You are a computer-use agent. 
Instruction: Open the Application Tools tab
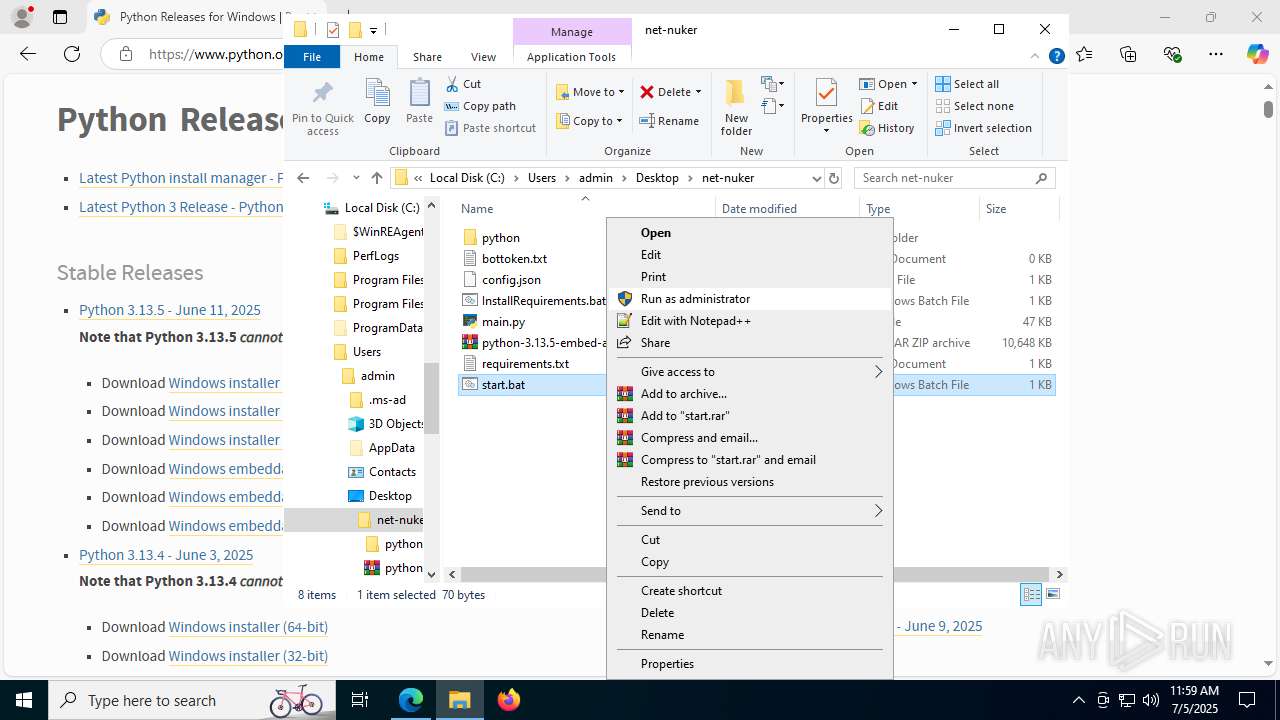(571, 57)
